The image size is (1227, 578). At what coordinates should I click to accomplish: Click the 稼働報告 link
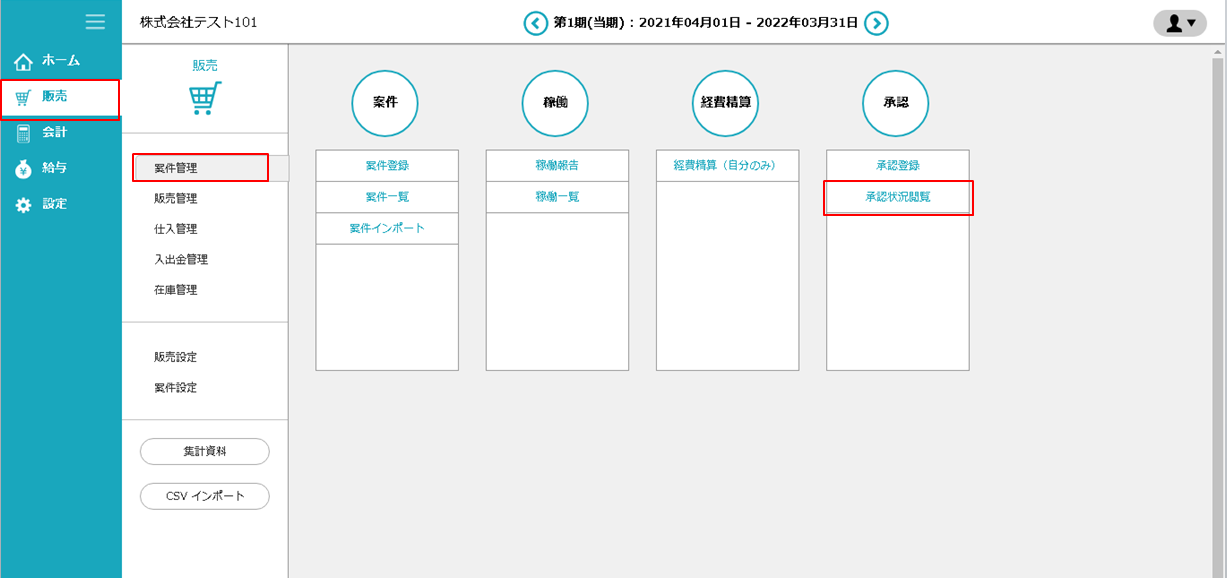[557, 166]
